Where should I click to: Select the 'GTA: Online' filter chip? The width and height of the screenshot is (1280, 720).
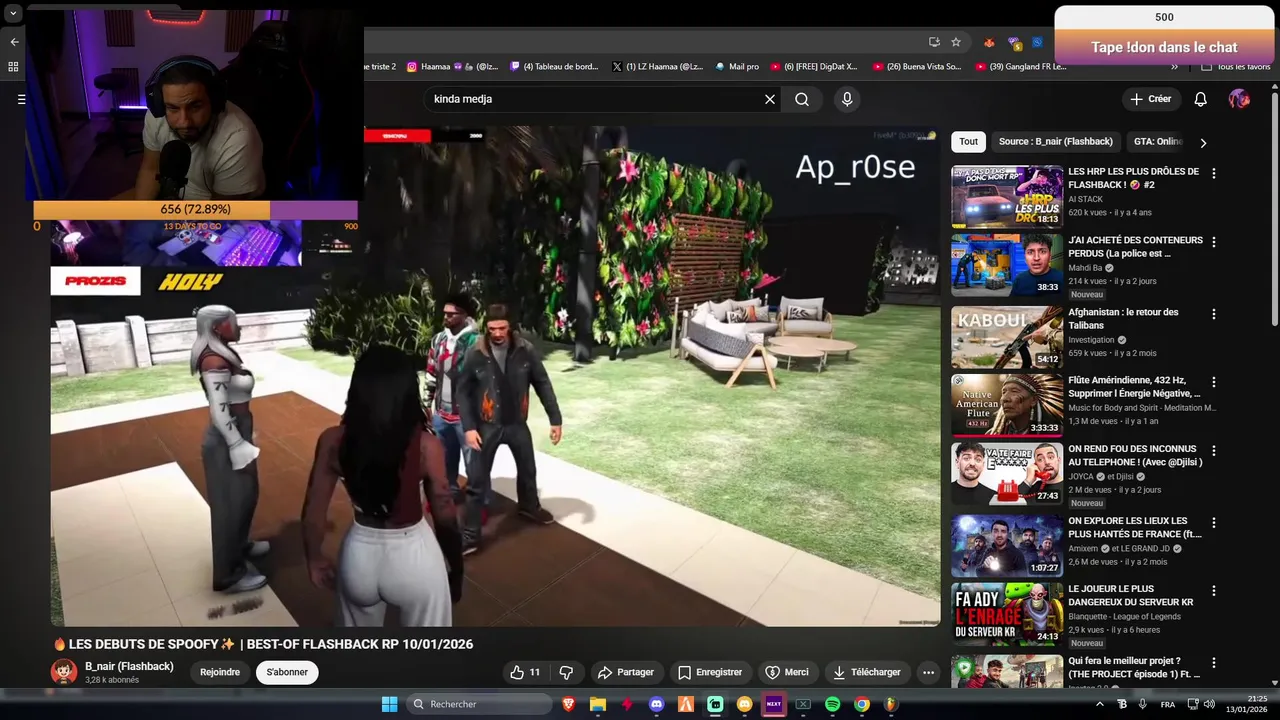1157,142
